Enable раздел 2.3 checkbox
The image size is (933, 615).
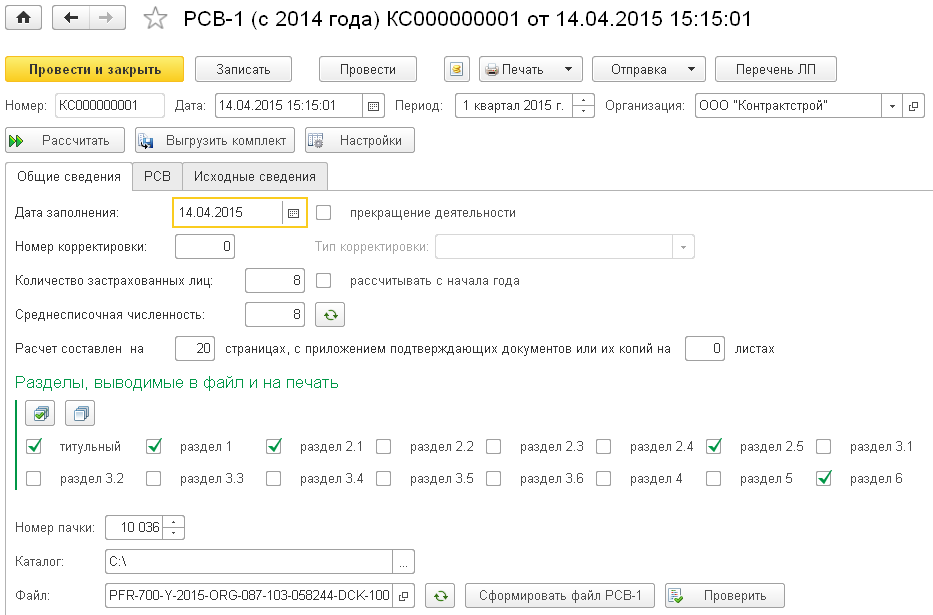[494, 446]
